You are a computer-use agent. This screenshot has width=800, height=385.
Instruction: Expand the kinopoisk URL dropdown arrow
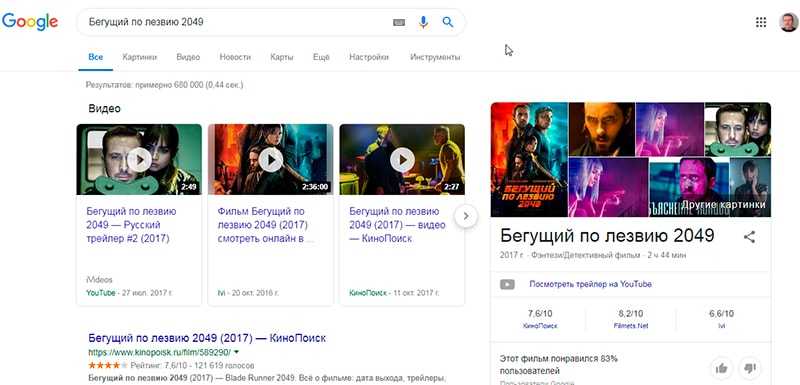pyautogui.click(x=237, y=352)
